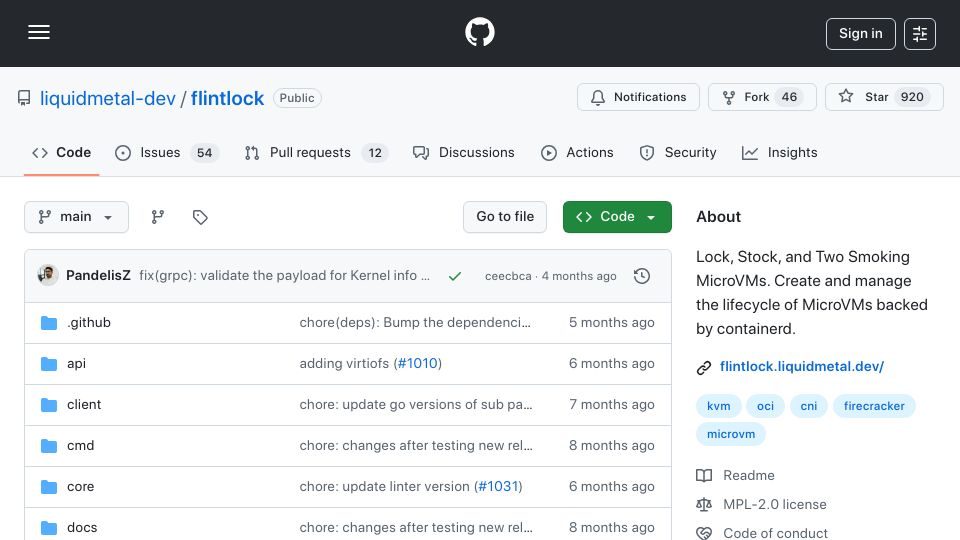Open the flintlock.liquidmetal.dev website link
This screenshot has width=960, height=540.
(x=801, y=366)
